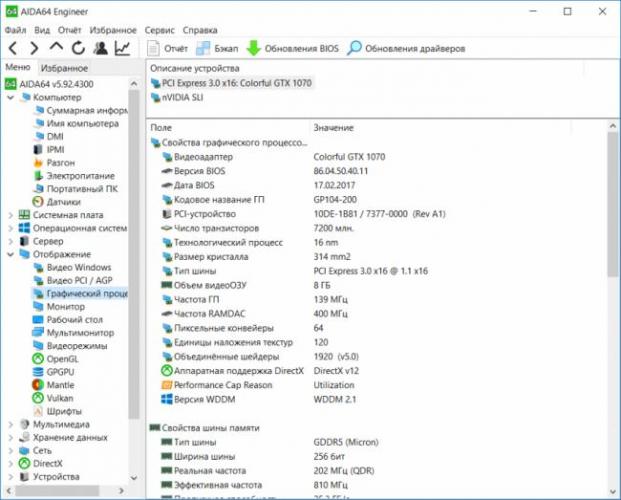The image size is (621, 500).
Task: Select the nVIDIA SLI device entry
Action: [177, 97]
